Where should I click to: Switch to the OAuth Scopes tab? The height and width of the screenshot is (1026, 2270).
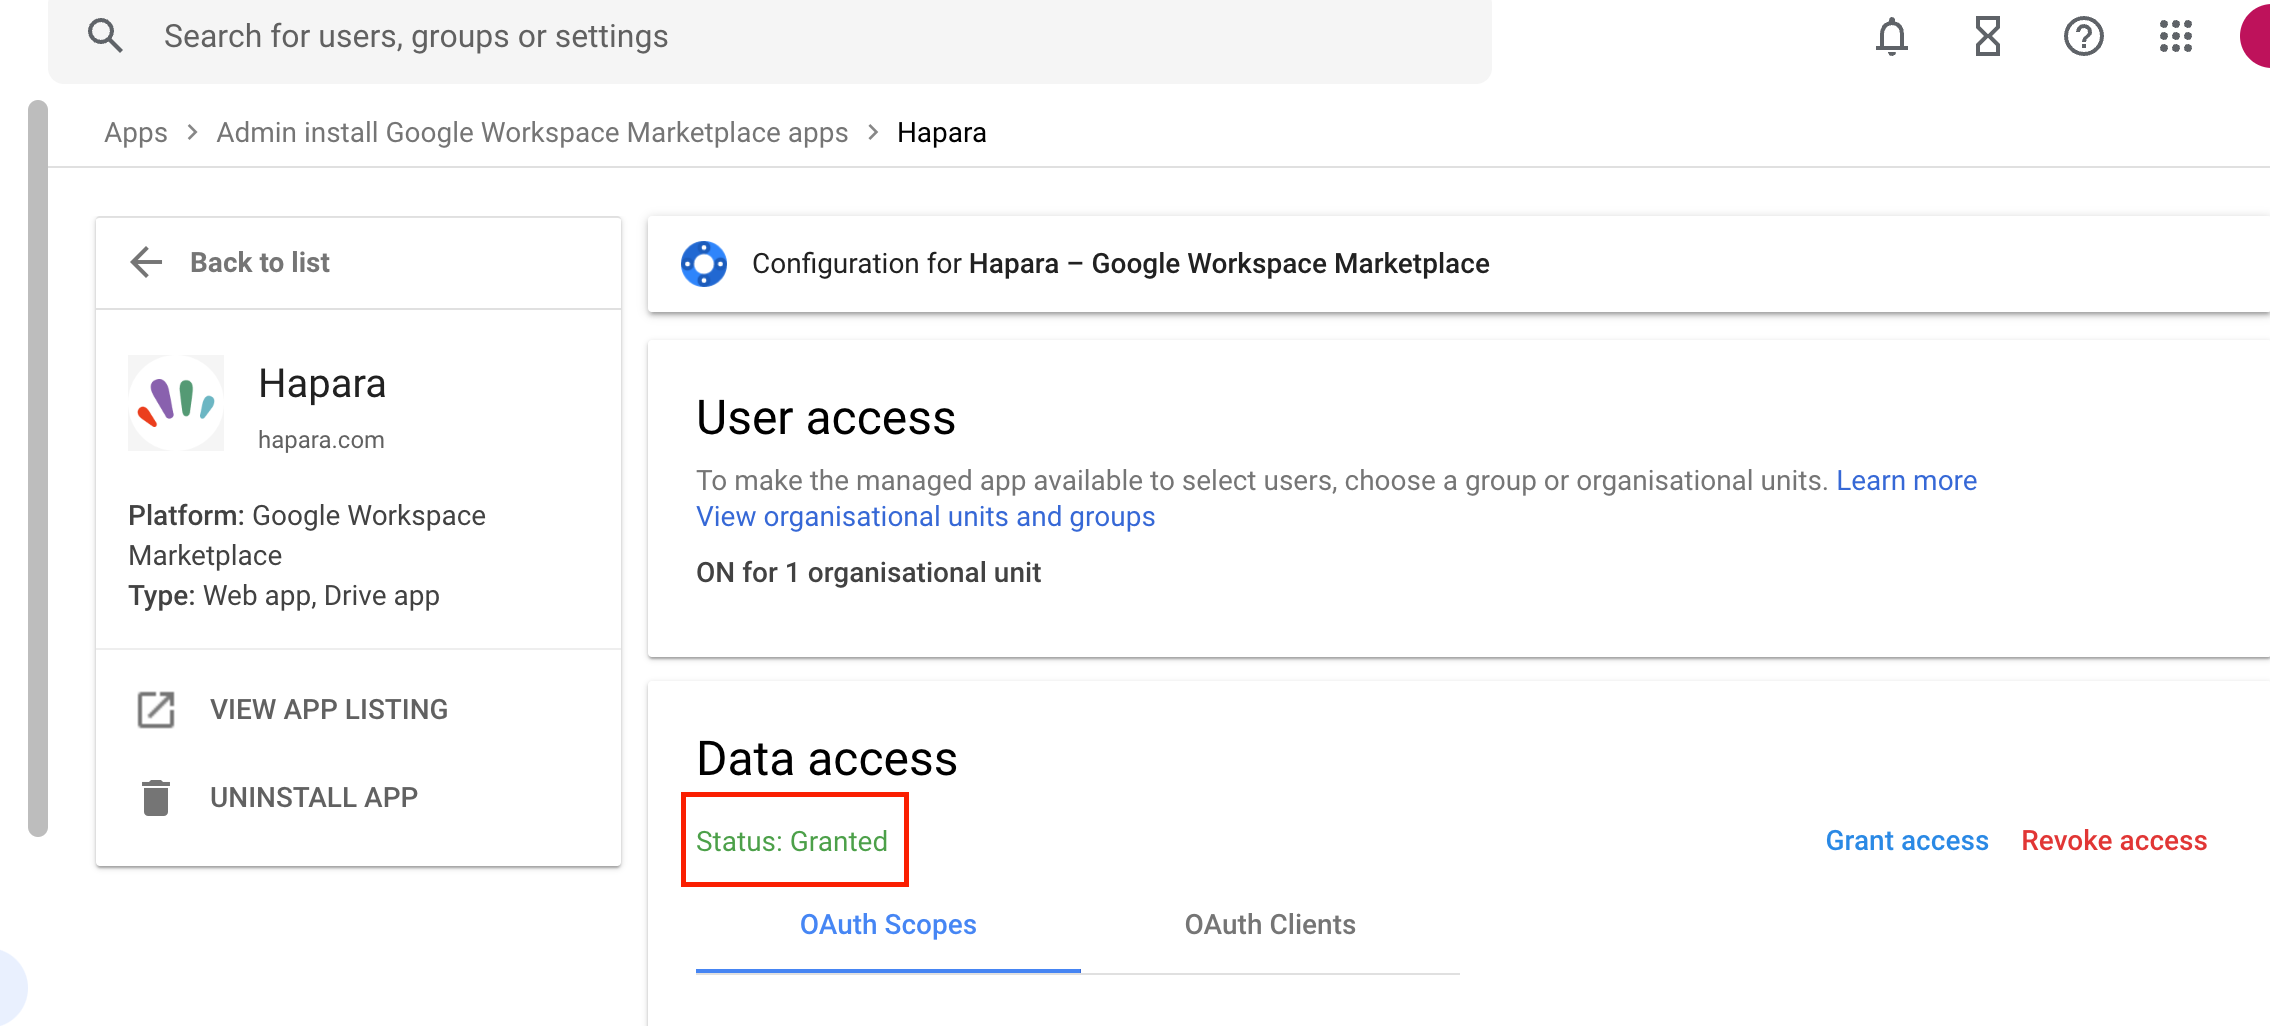(x=888, y=925)
